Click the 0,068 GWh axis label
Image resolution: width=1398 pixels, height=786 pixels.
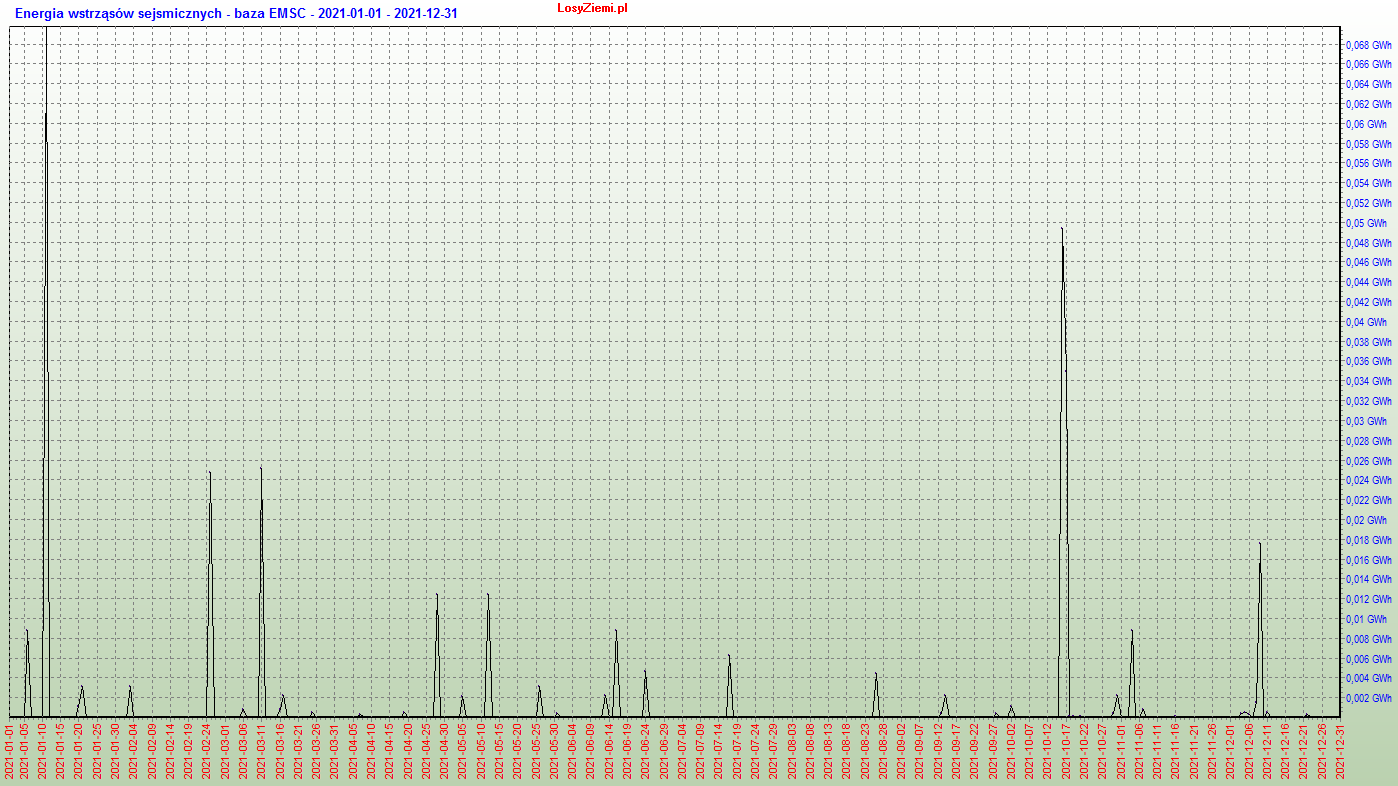tap(1368, 45)
